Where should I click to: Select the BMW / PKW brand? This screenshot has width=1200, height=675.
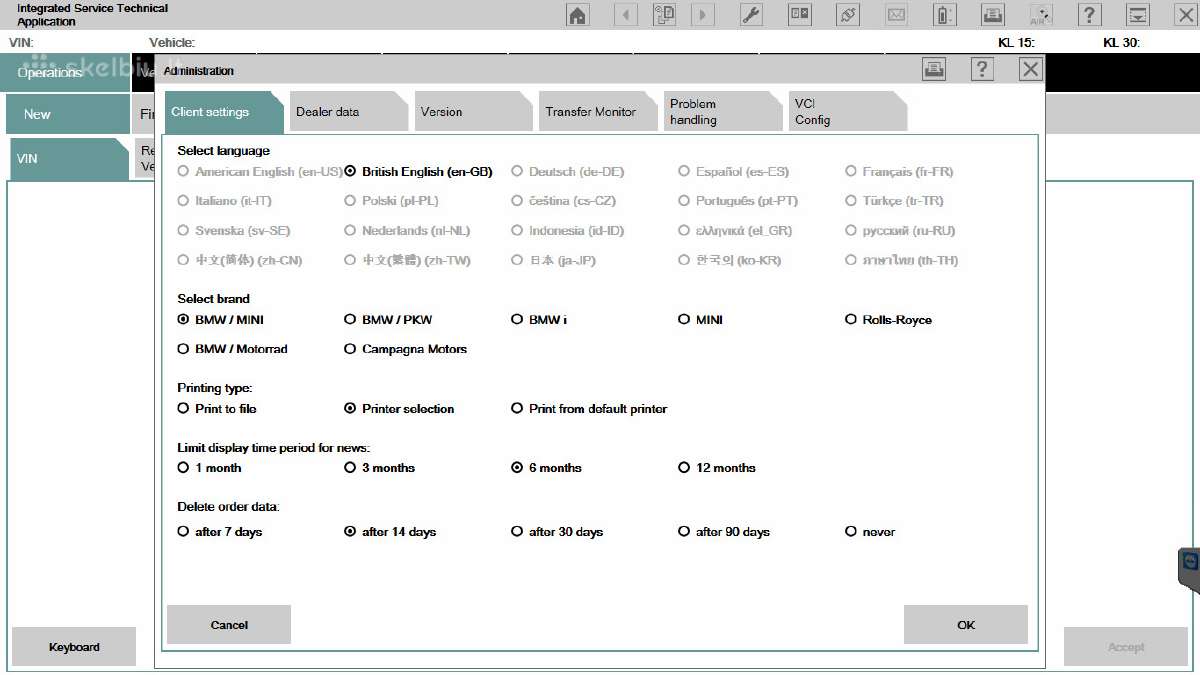pos(388,320)
